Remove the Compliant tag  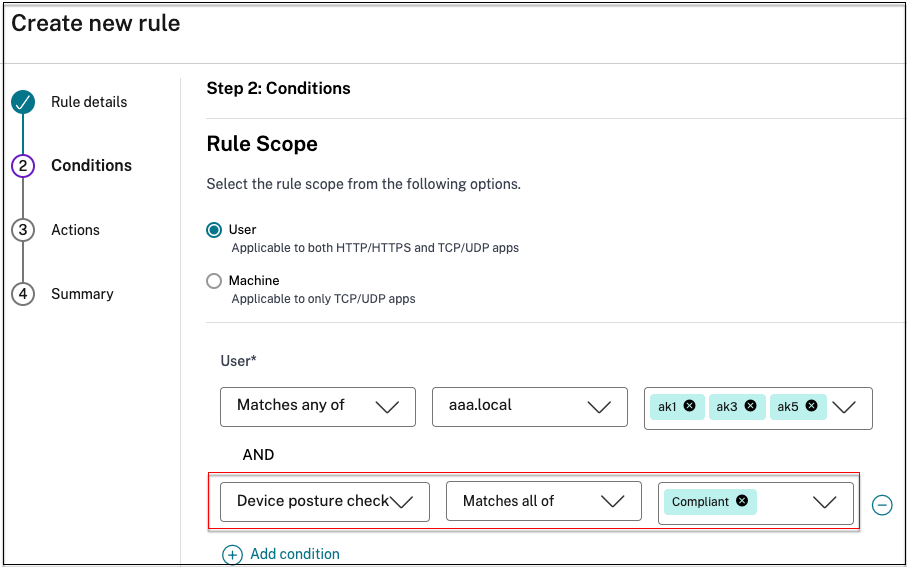(742, 501)
